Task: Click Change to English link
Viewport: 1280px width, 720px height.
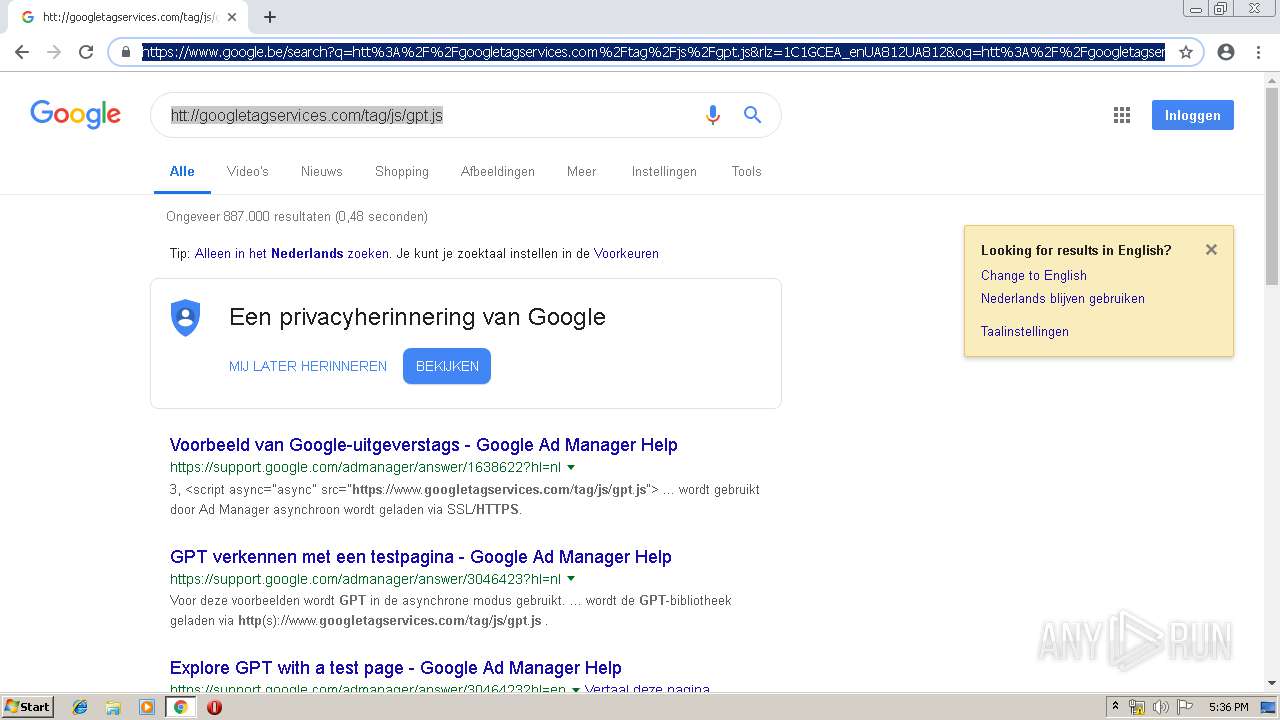Action: coord(1034,275)
